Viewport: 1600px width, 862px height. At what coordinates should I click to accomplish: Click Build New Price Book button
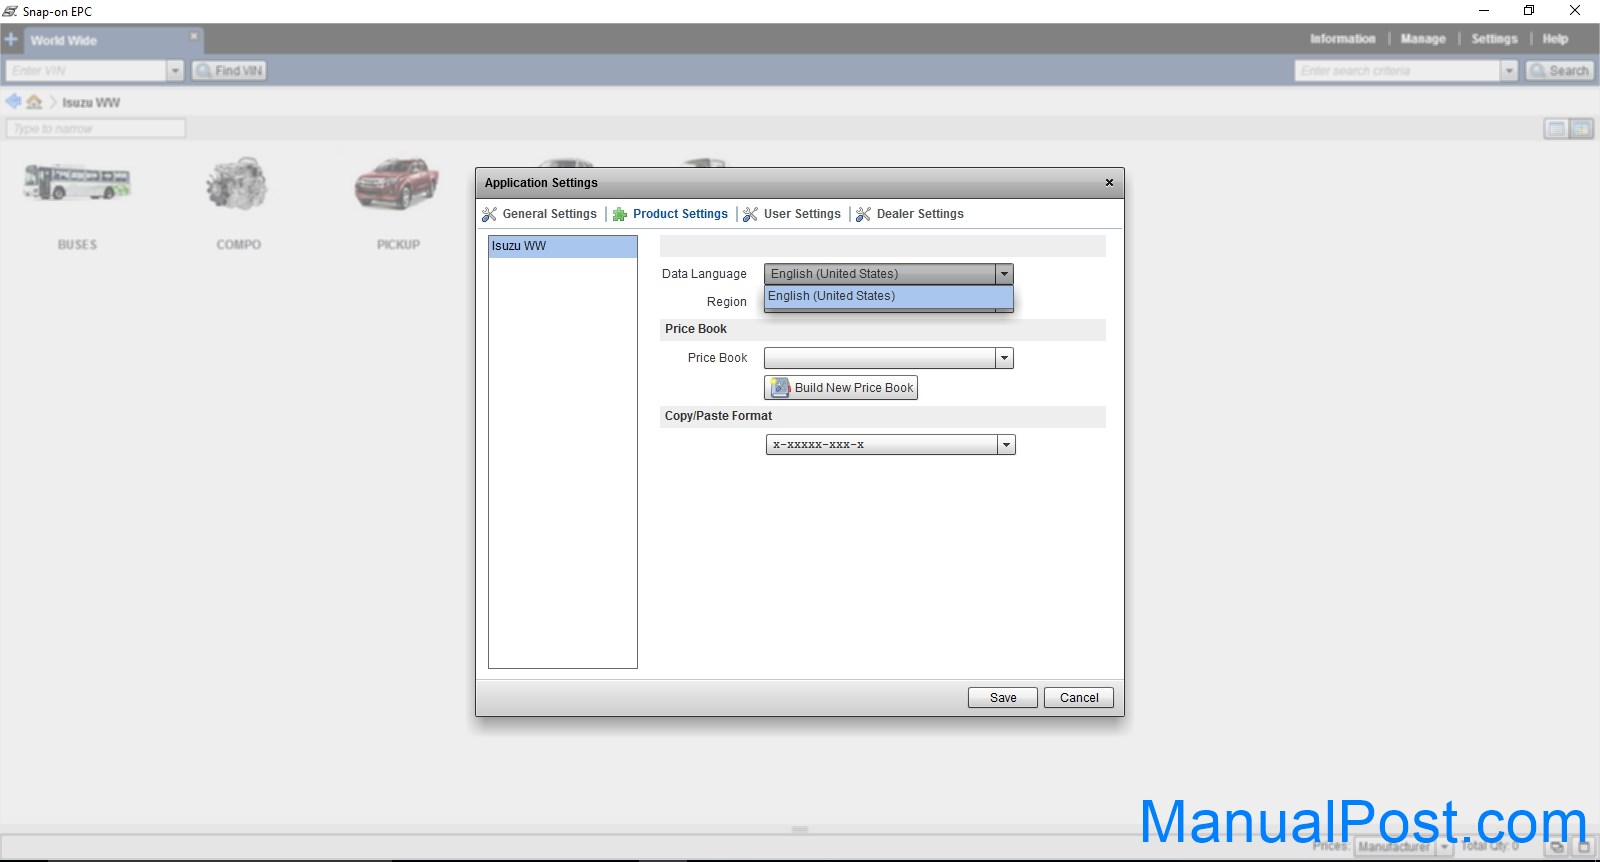tap(841, 388)
